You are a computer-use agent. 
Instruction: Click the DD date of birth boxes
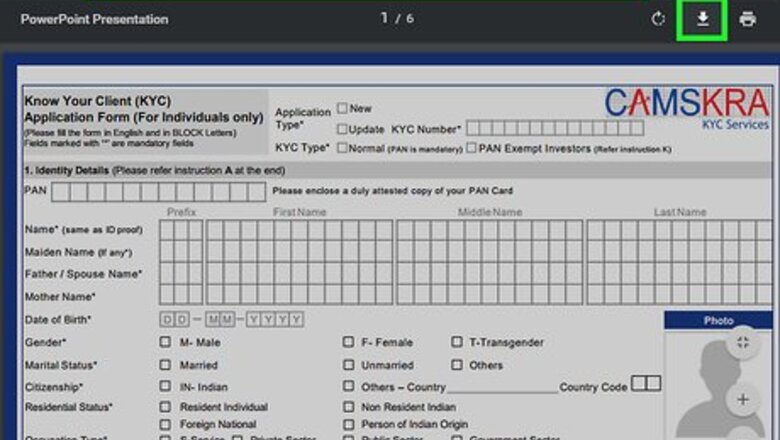pos(175,319)
